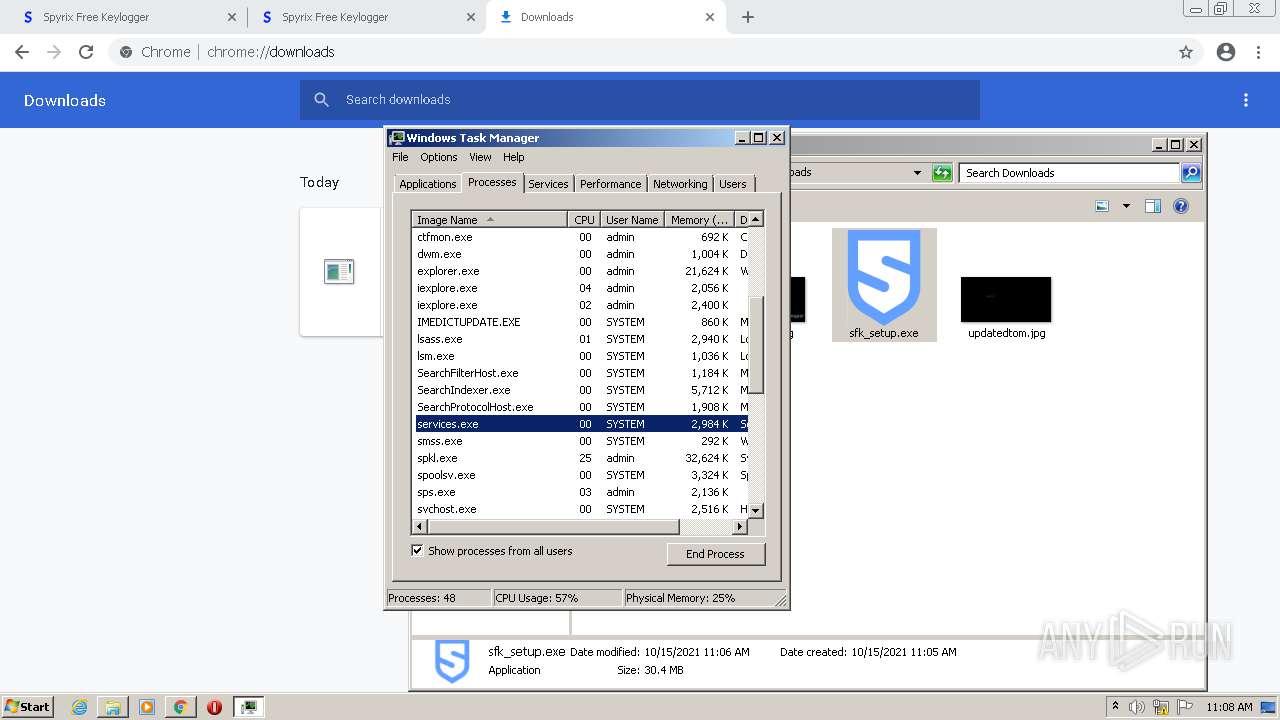Sort processes by User Name column

coord(632,220)
